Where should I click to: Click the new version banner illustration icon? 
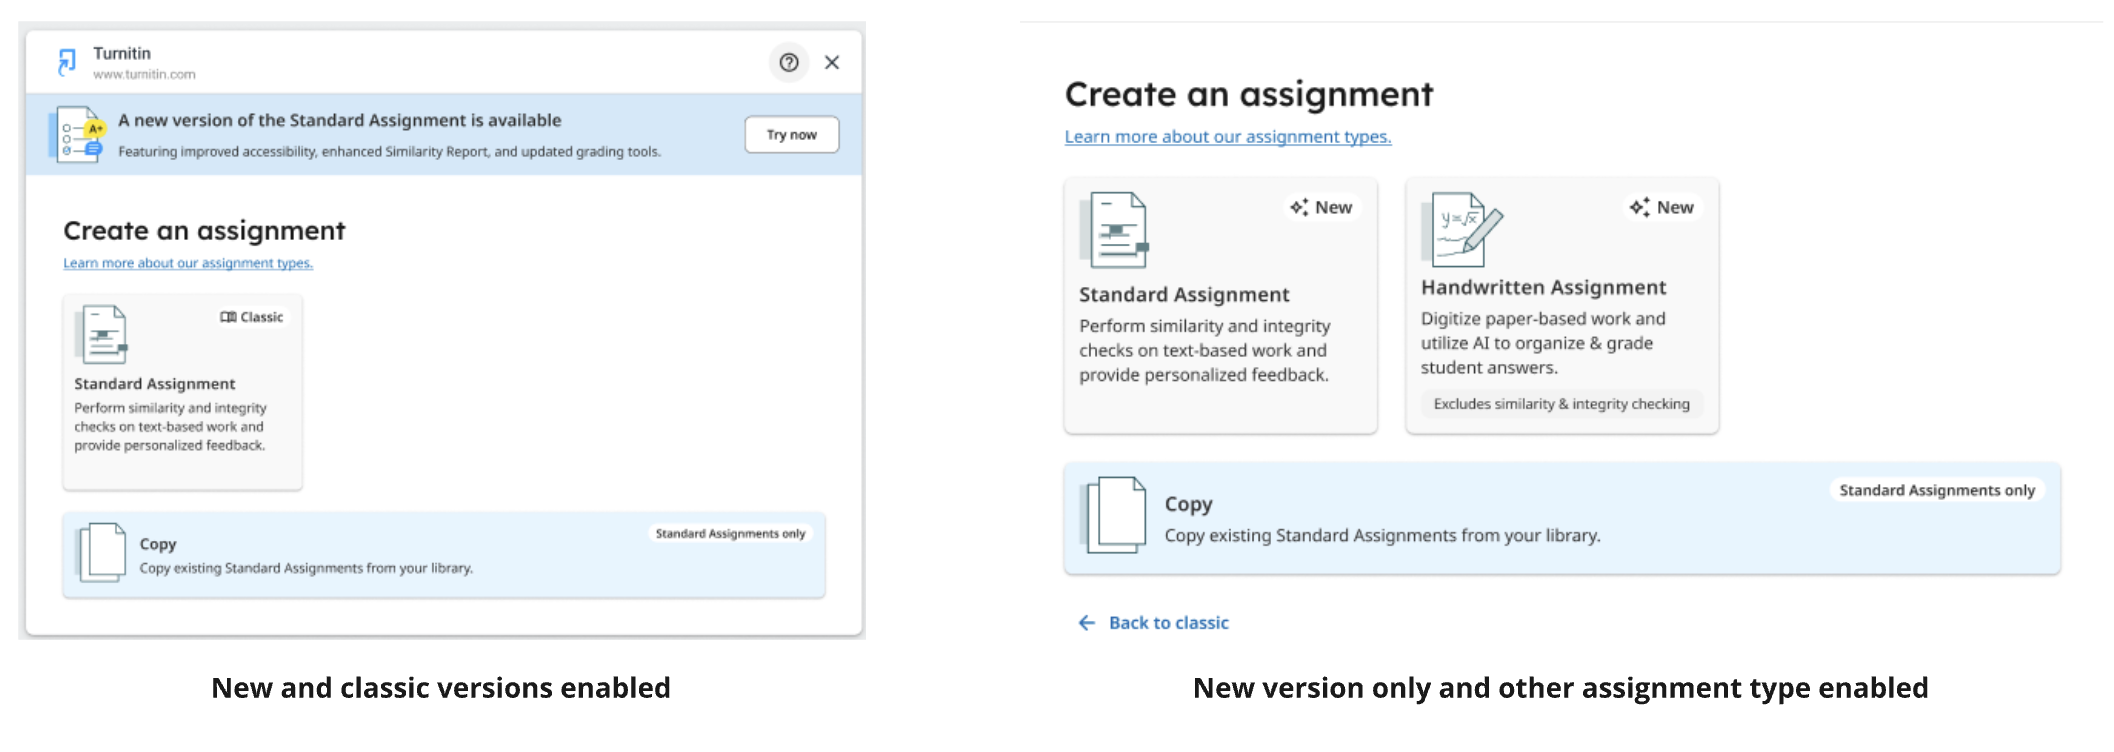pyautogui.click(x=78, y=134)
